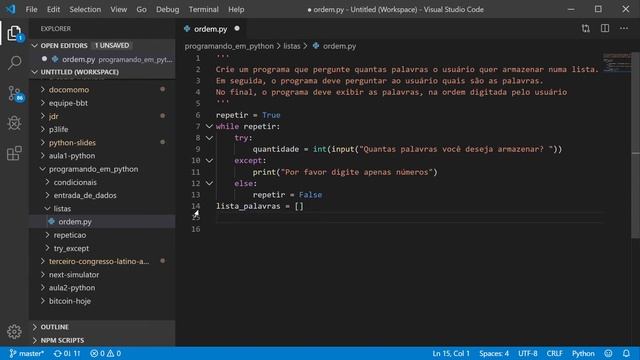Click the unsaved dot on ordem.py tab

pyautogui.click(x=237, y=29)
